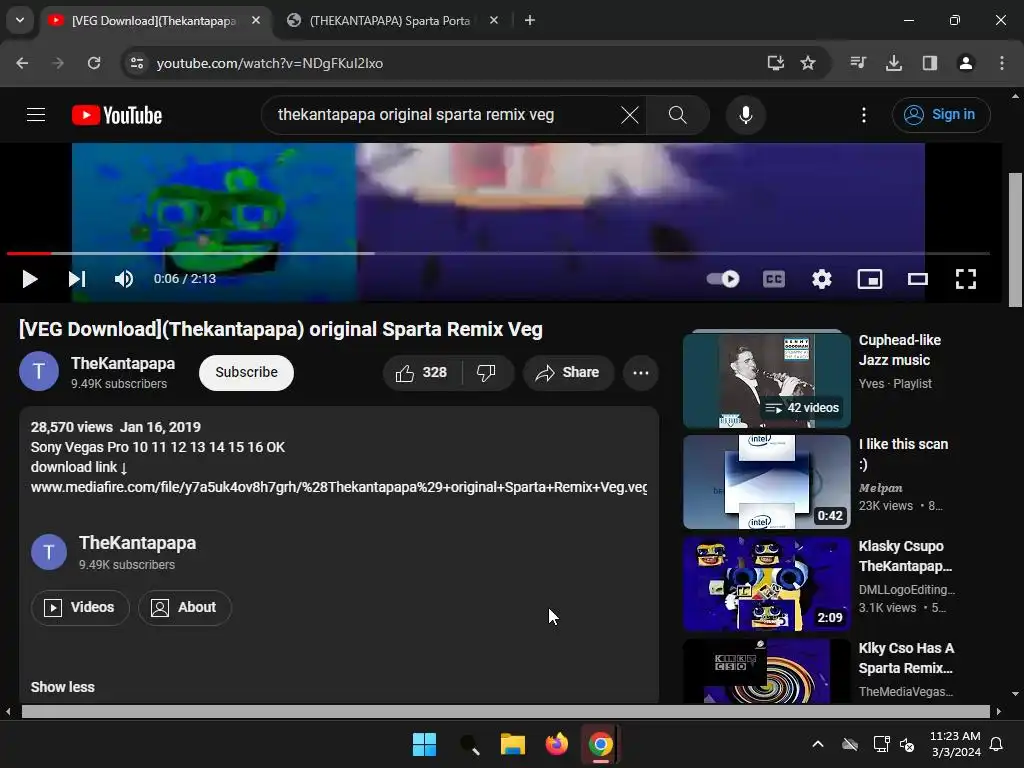Image resolution: width=1024 pixels, height=768 pixels.
Task: Turn on closed captions
Action: [774, 280]
